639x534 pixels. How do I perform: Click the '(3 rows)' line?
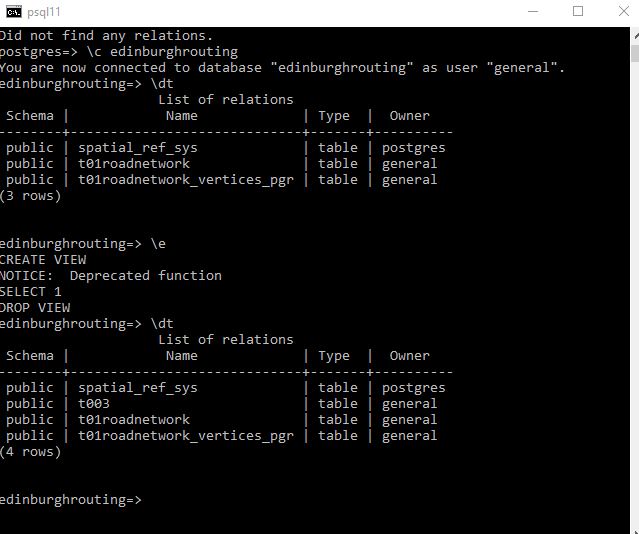coord(31,196)
